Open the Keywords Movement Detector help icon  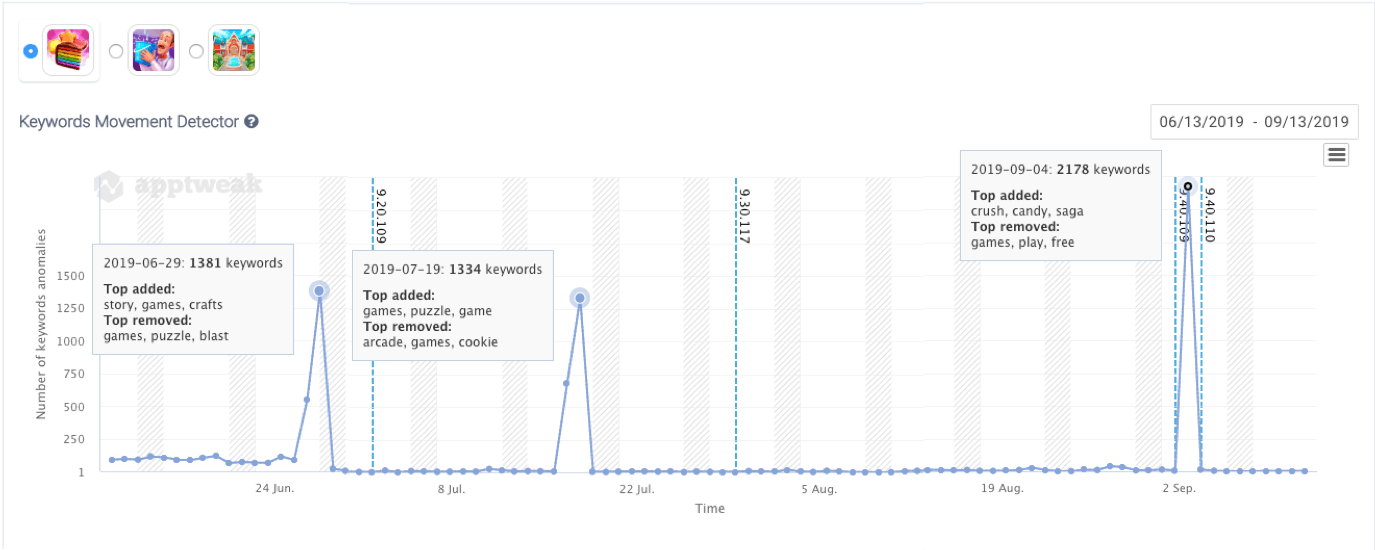[x=252, y=122]
